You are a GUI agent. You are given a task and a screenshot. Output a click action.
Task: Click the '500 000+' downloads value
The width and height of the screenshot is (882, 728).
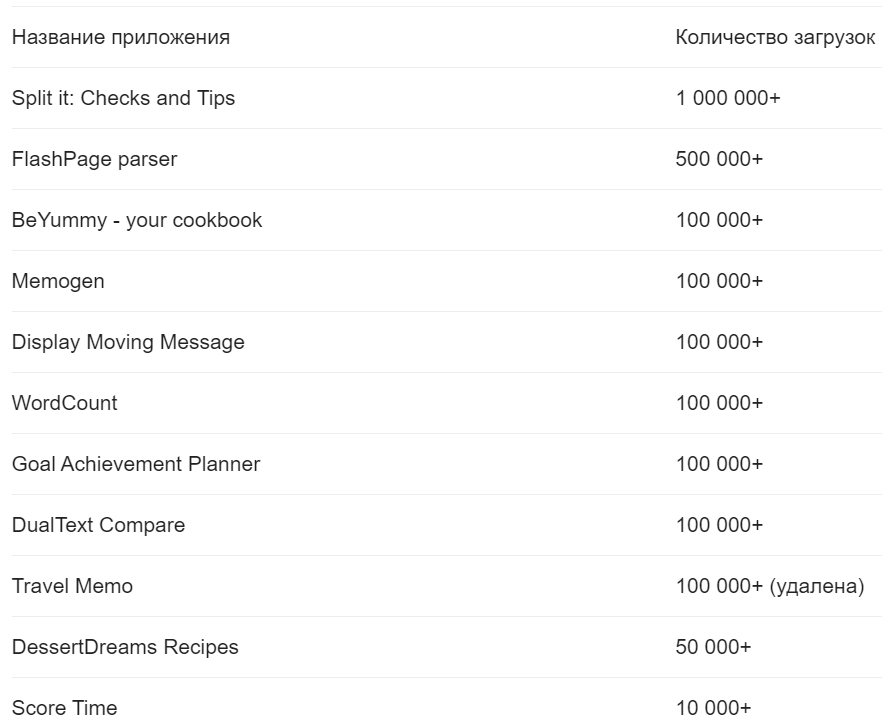pyautogui.click(x=719, y=159)
